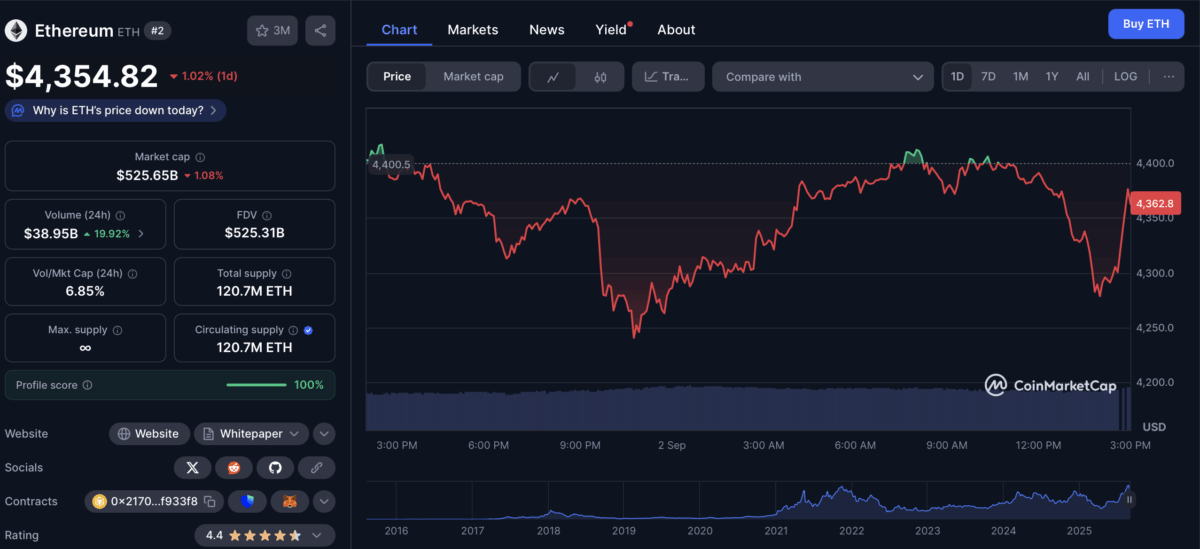Screen dimensions: 1200x549
Task: Switch to candlestick chart icon
Action: [x=600, y=77]
